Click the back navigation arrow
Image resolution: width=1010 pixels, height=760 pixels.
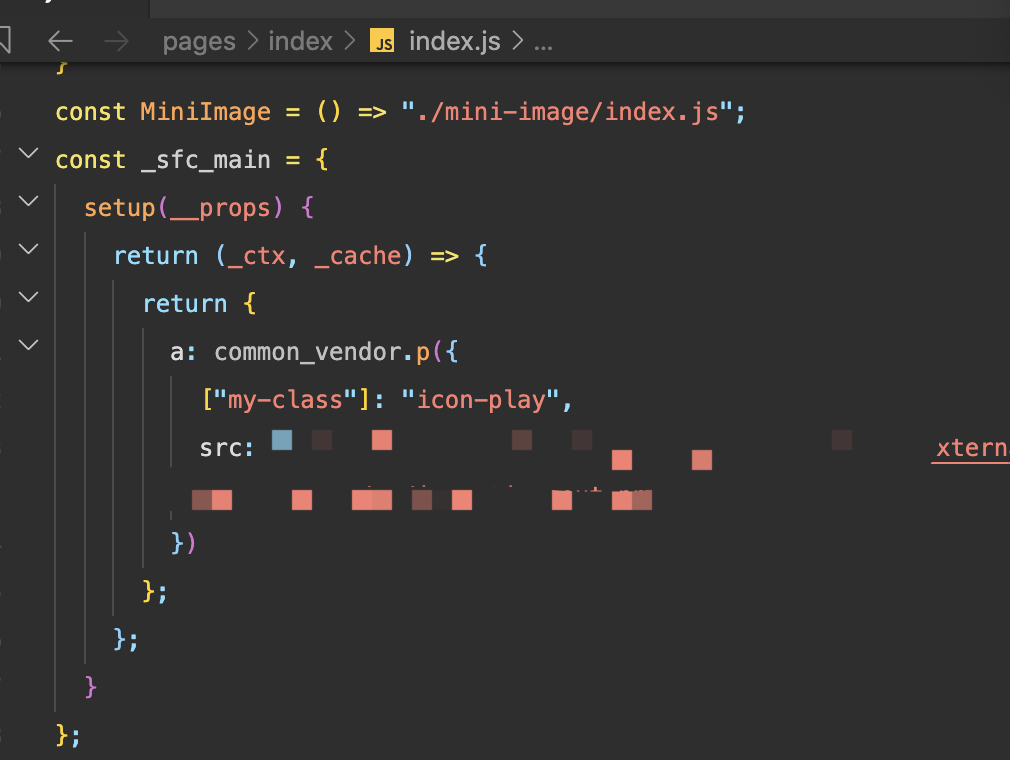pyautogui.click(x=60, y=41)
